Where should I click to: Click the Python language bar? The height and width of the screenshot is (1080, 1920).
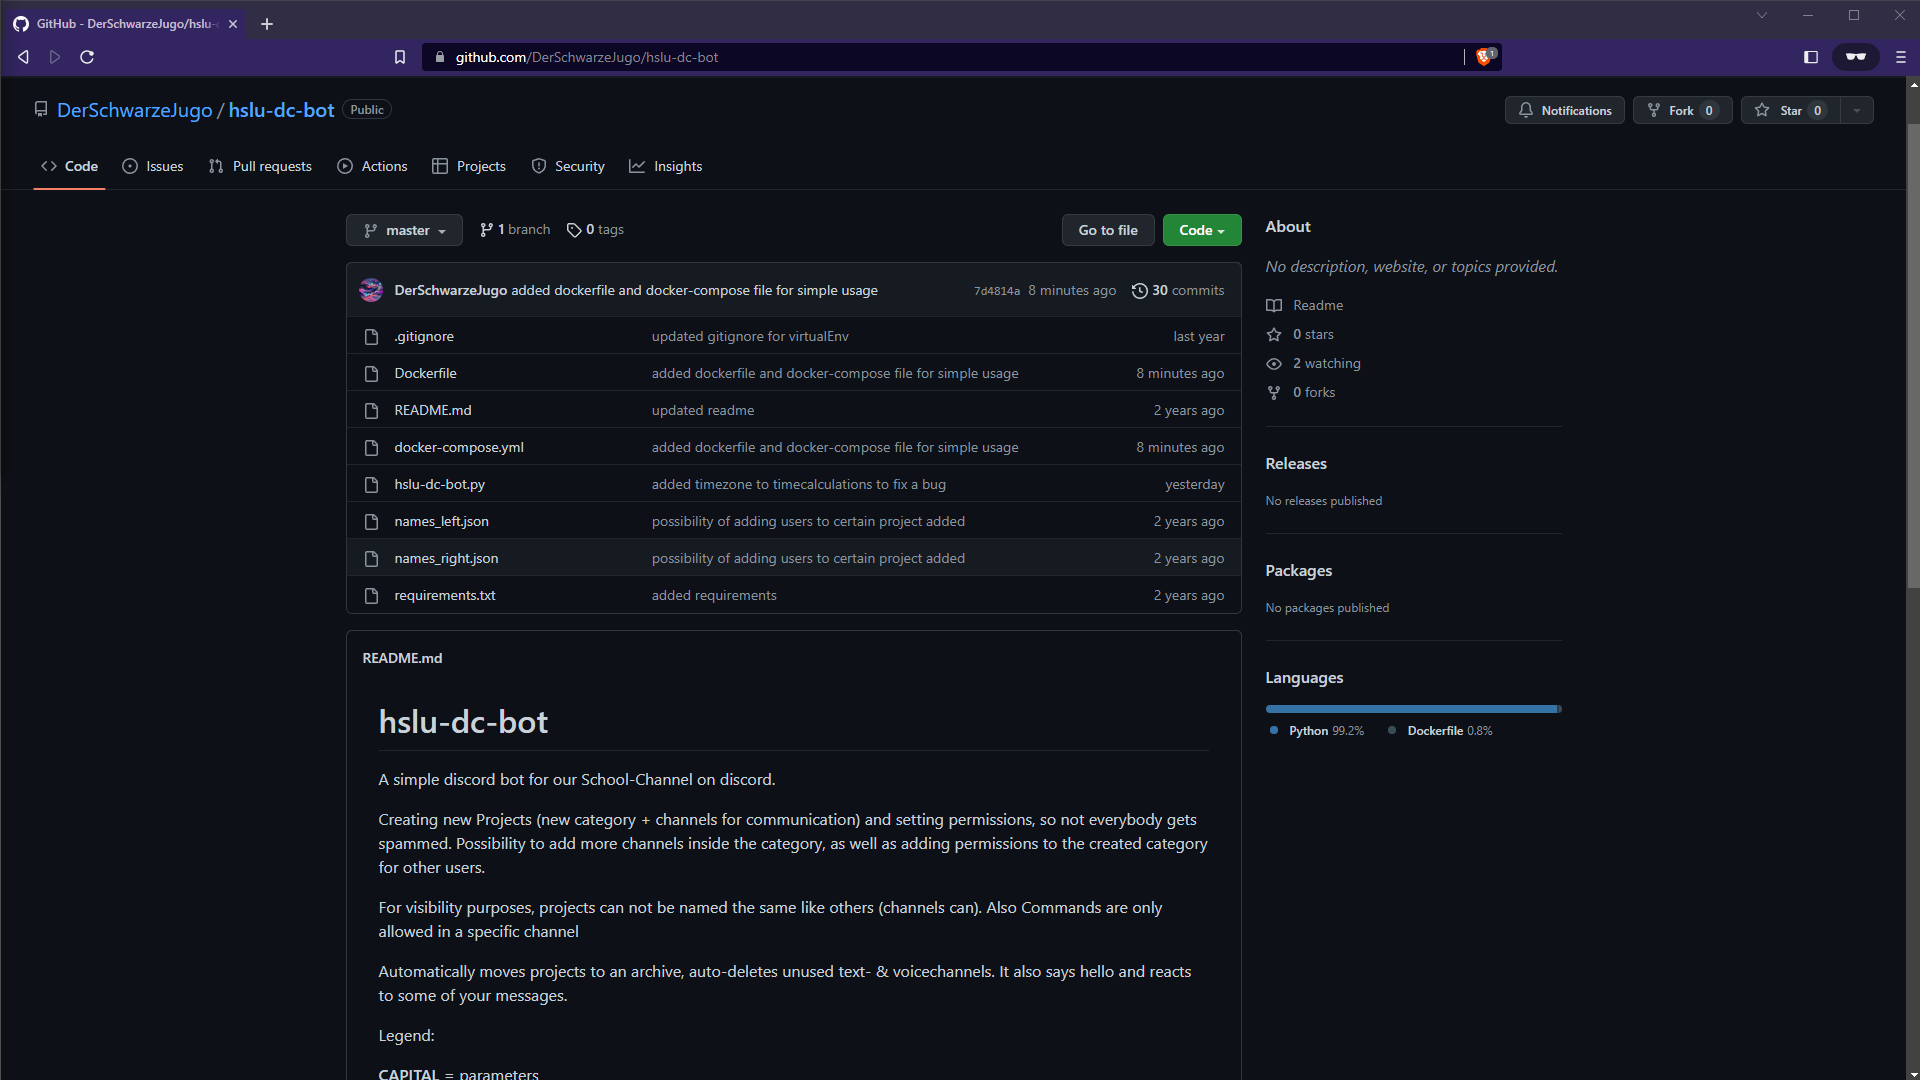click(x=1408, y=708)
